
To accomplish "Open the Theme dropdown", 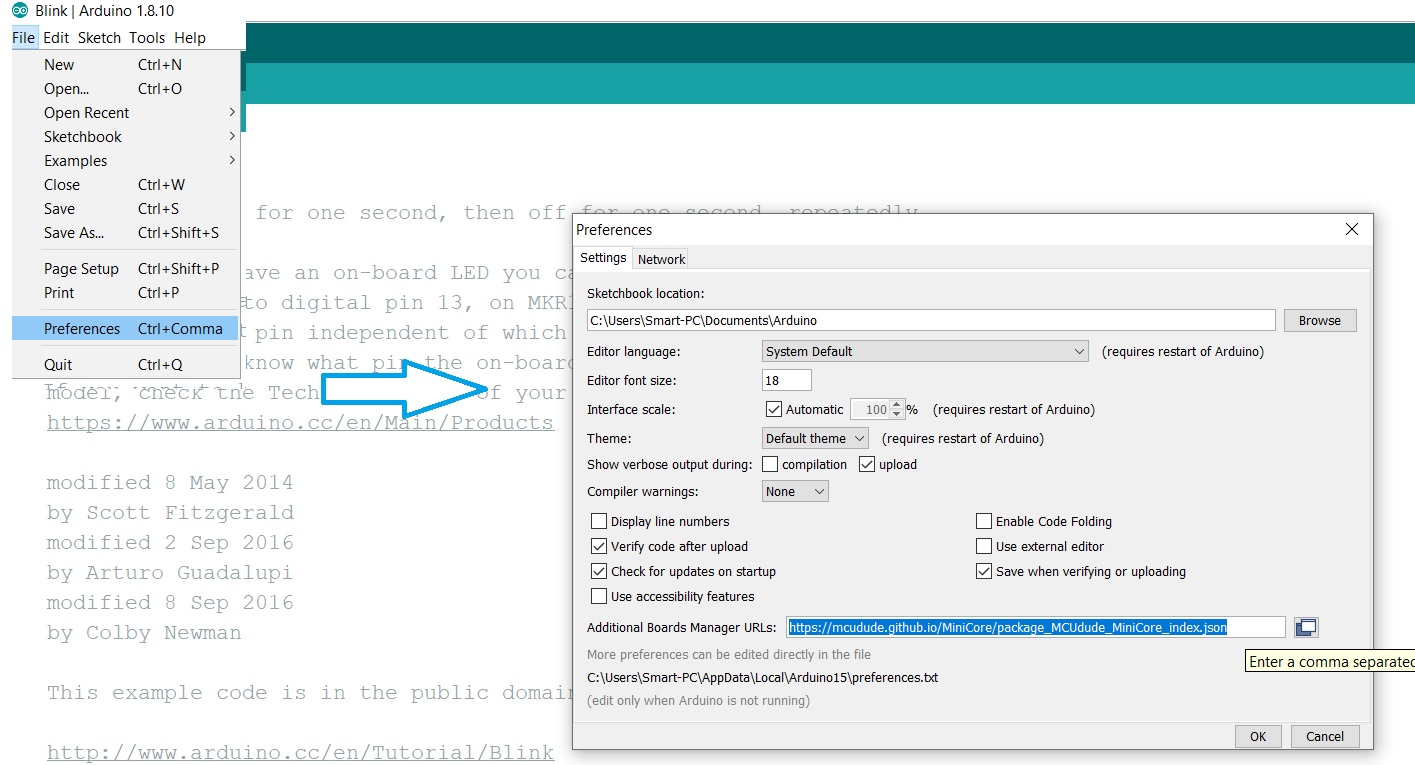I will tap(815, 438).
